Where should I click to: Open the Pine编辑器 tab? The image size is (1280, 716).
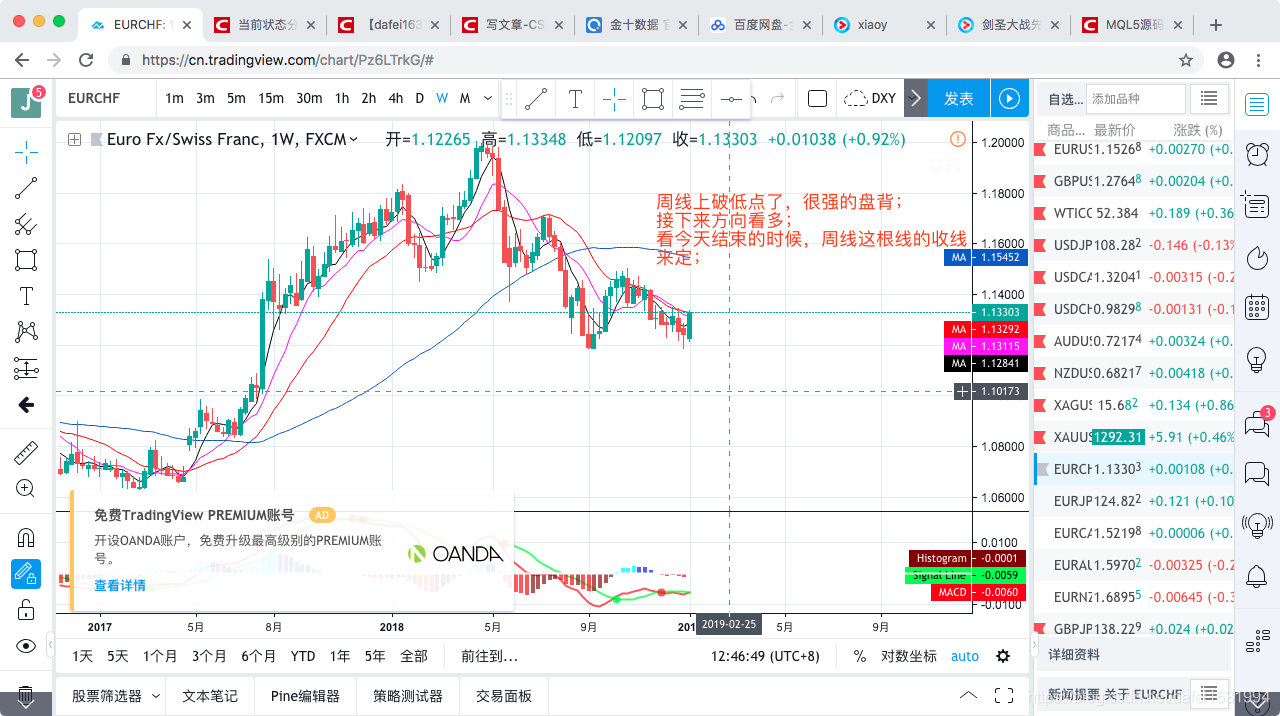(305, 695)
